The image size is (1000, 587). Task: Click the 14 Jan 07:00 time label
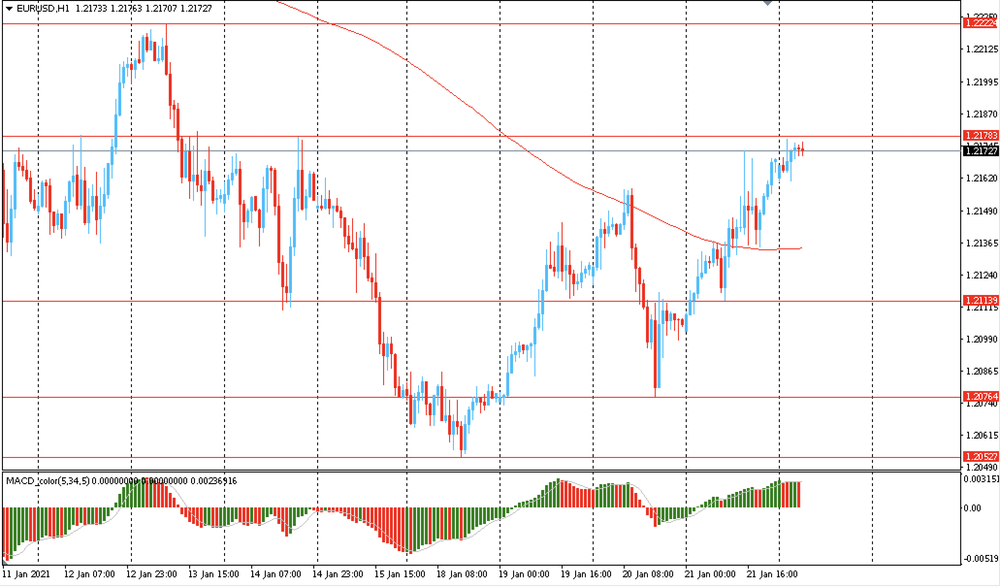(x=276, y=574)
